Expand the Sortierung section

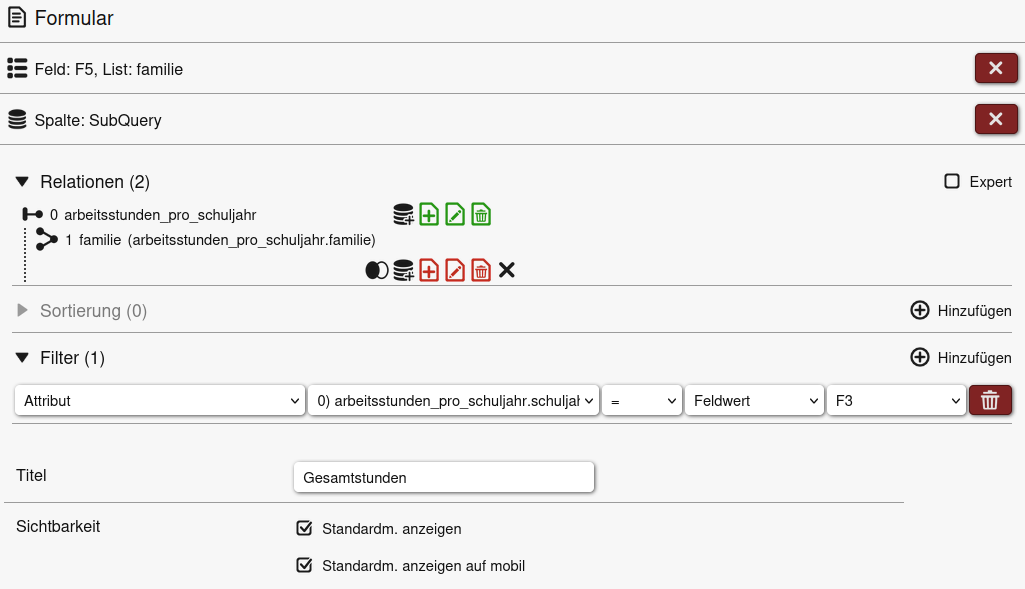coord(22,311)
